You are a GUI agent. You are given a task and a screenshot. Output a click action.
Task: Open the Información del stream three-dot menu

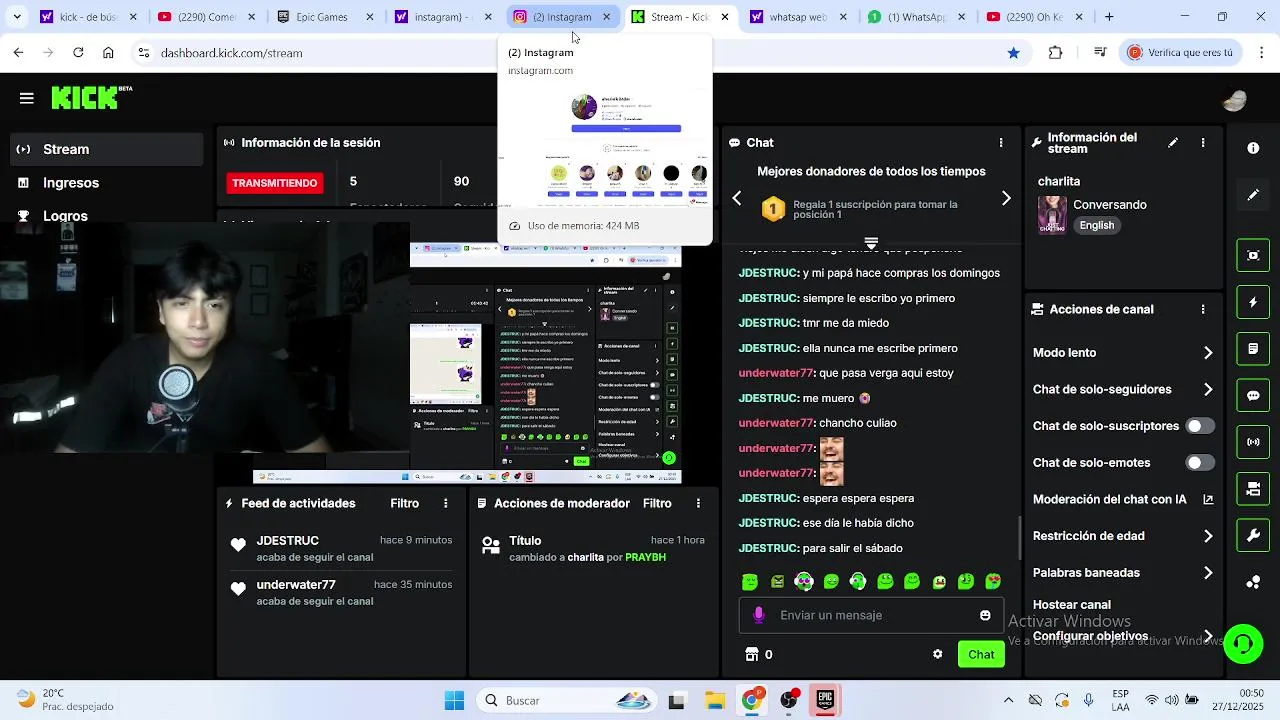(1203, 143)
